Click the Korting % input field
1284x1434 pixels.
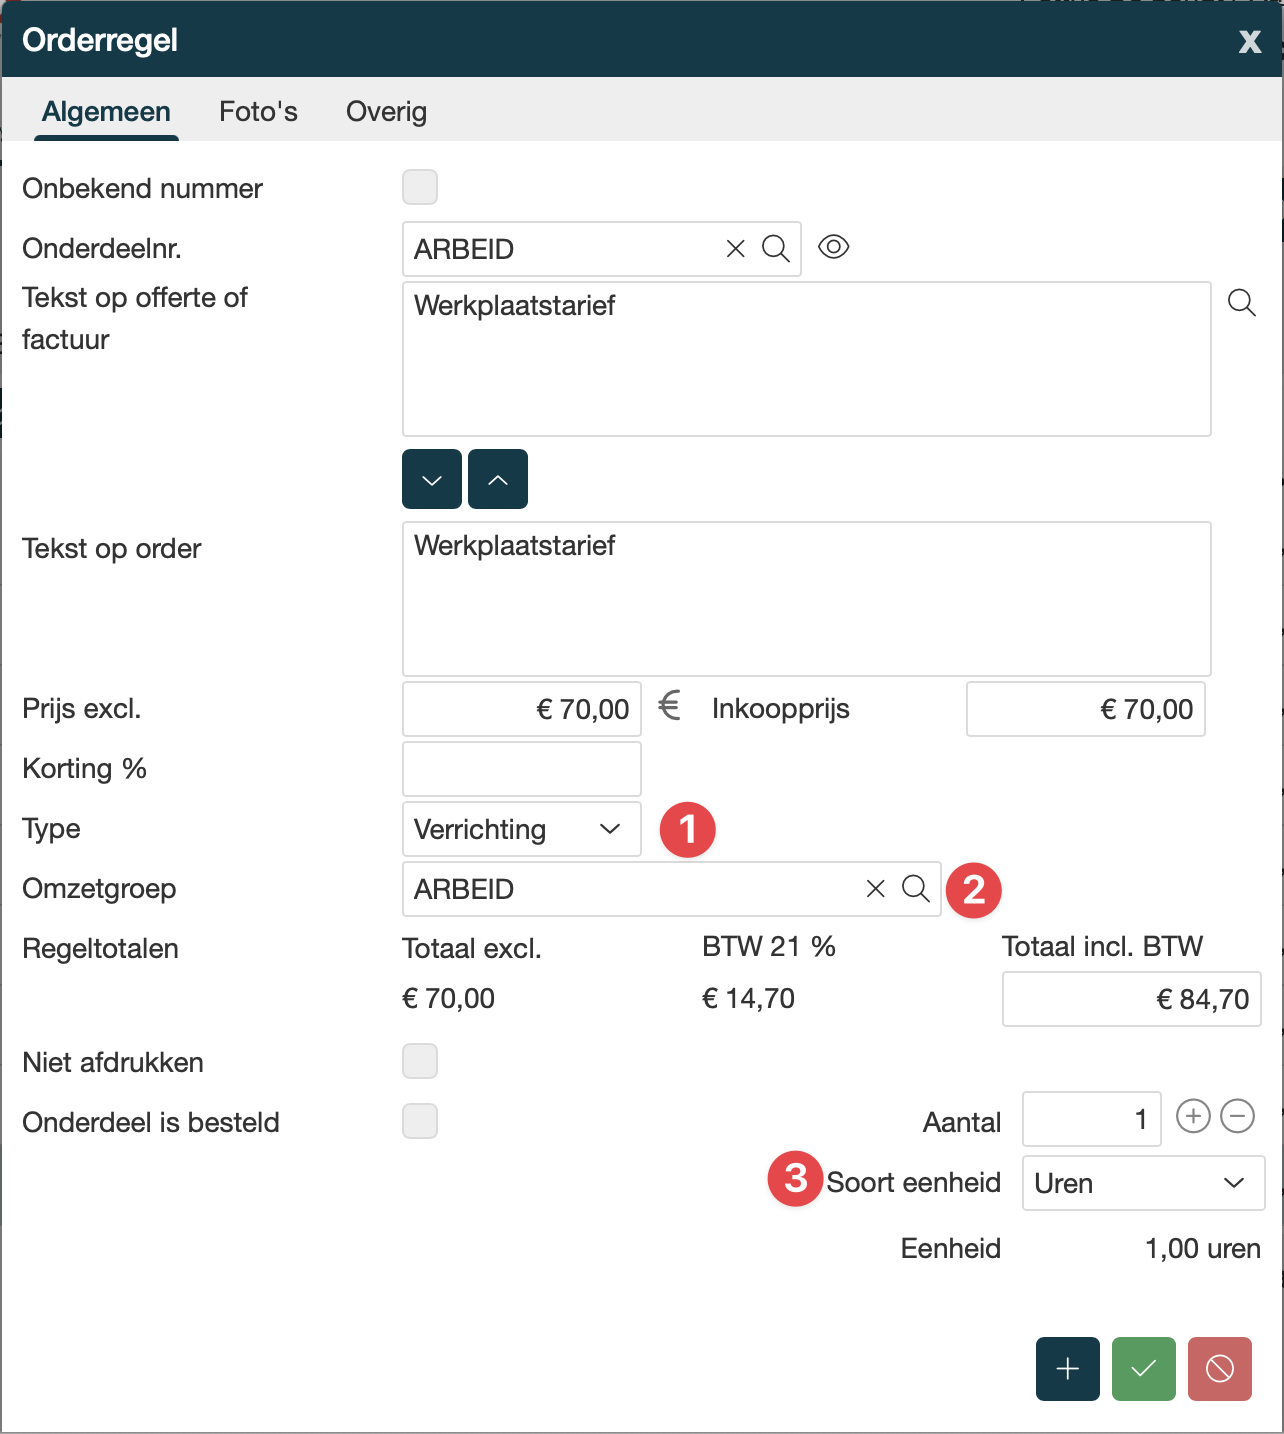point(521,769)
